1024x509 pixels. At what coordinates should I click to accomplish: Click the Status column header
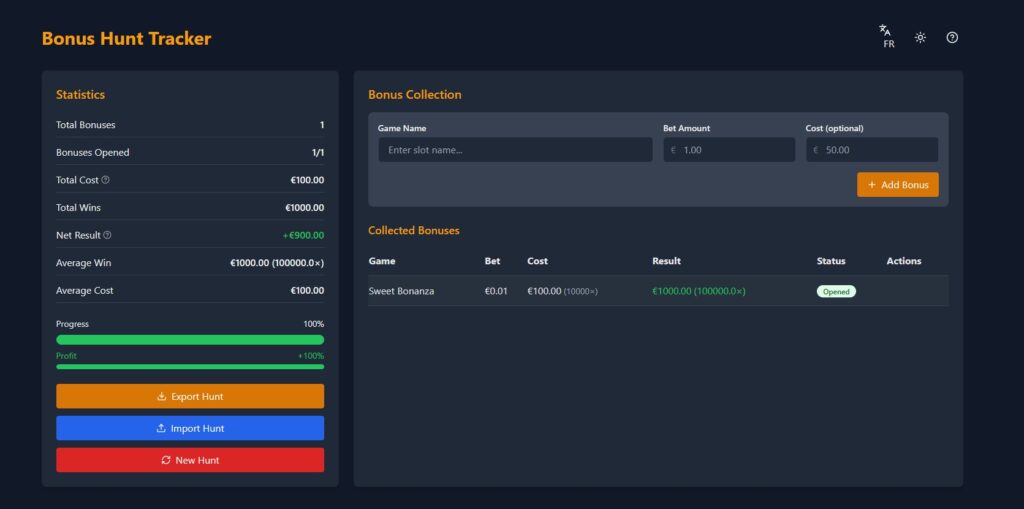tap(831, 261)
